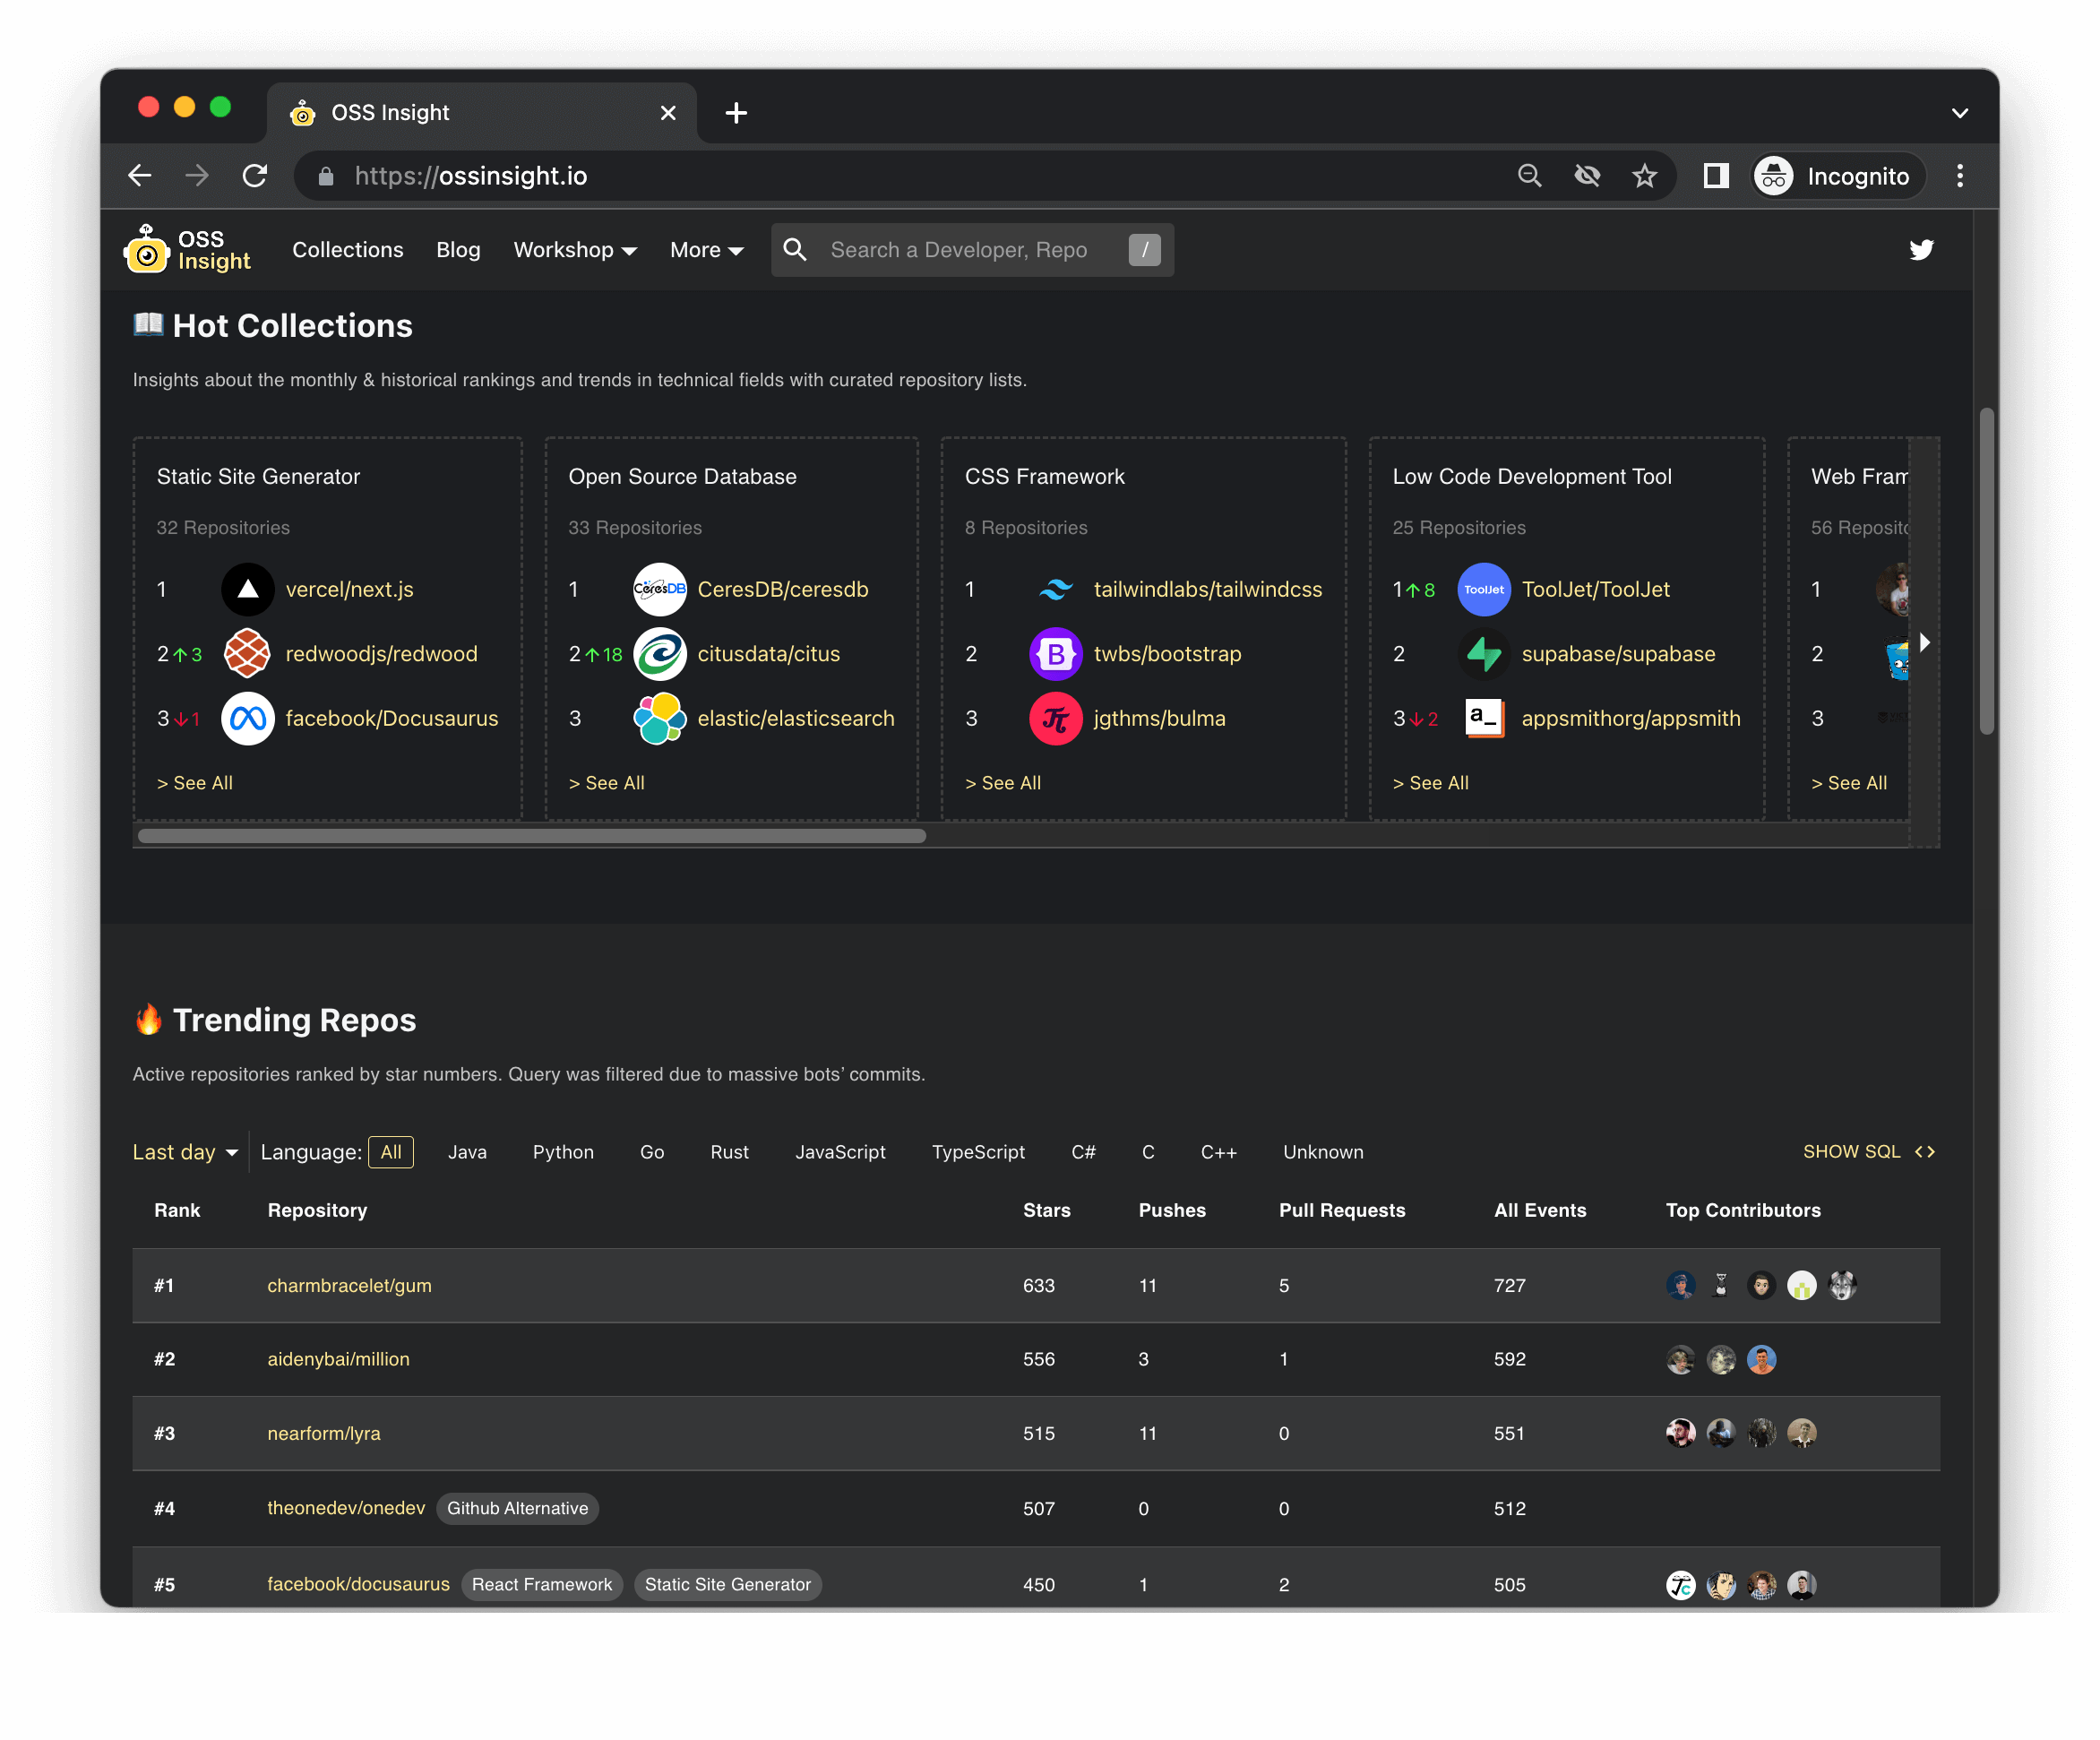The height and width of the screenshot is (1740, 2100).
Task: See All in Open Source Database card
Action: pos(607,783)
